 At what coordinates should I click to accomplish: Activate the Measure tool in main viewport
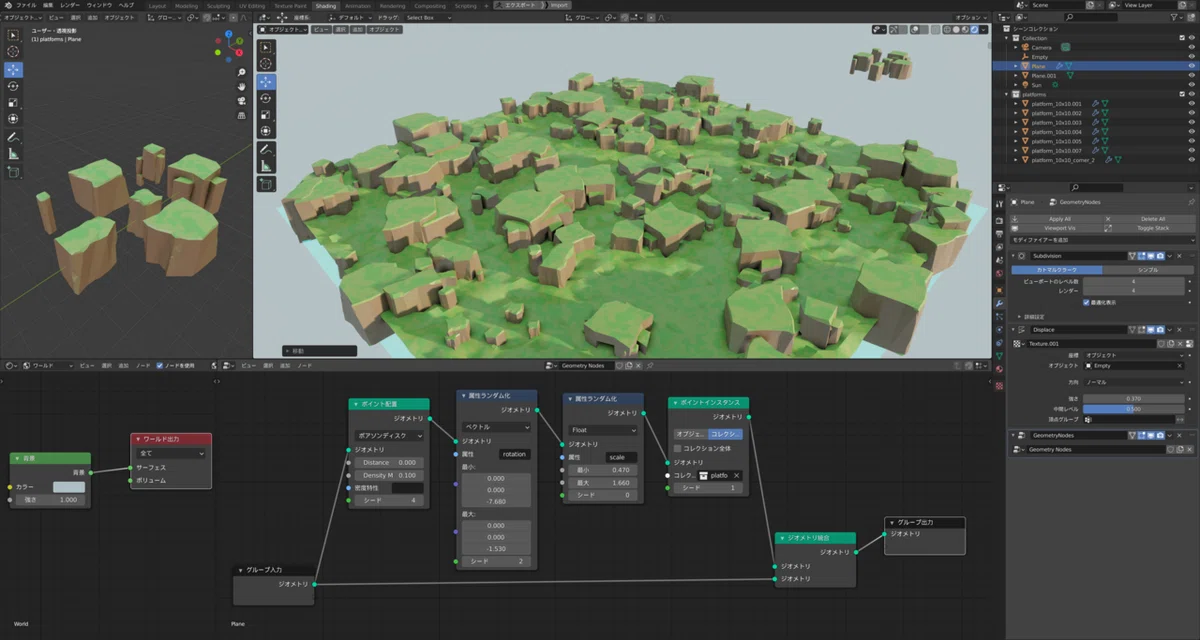(x=267, y=165)
